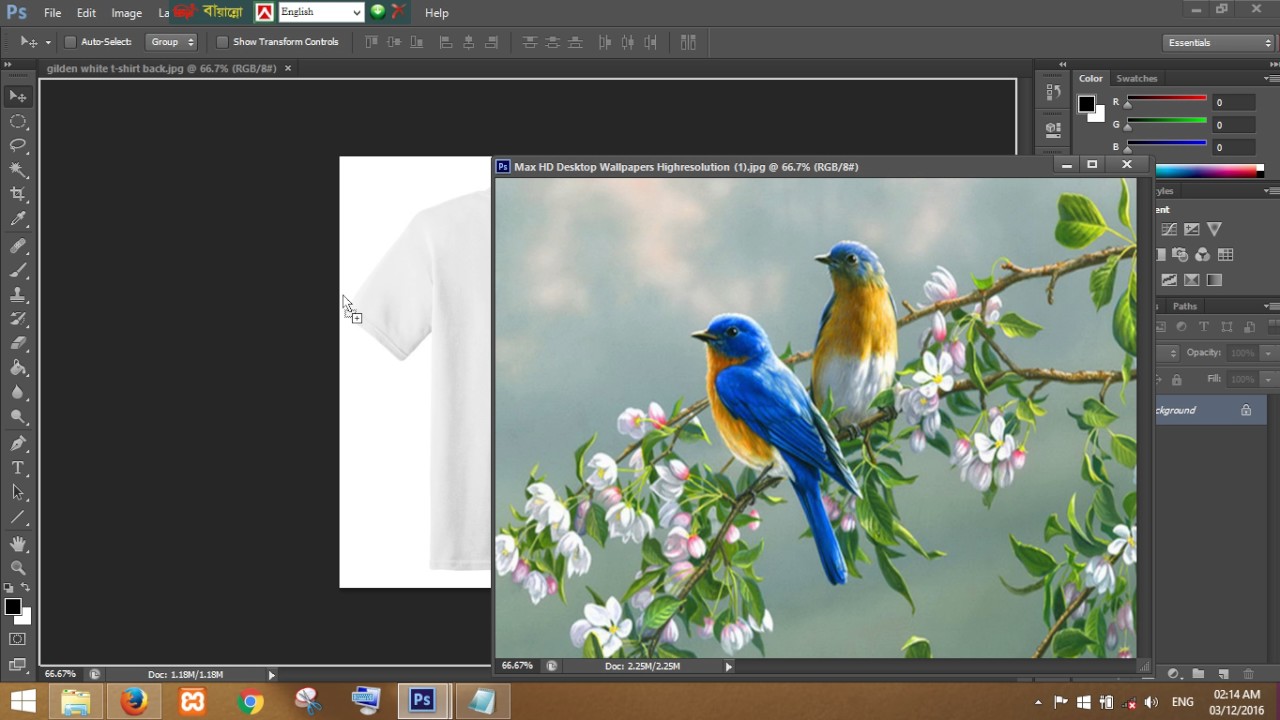Click the Vibrance adjustment icon
The height and width of the screenshot is (720, 1280).
click(x=1214, y=230)
